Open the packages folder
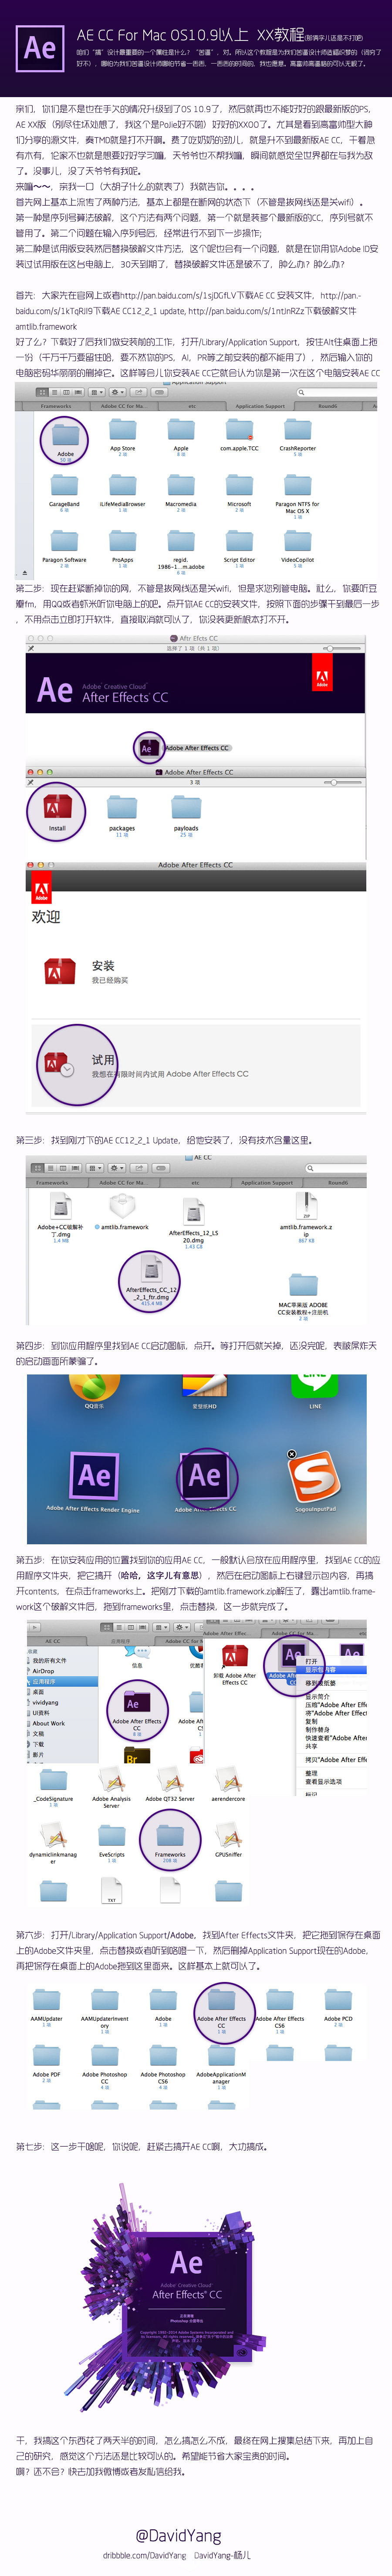Viewport: 392px width, 2576px height. coord(122,813)
